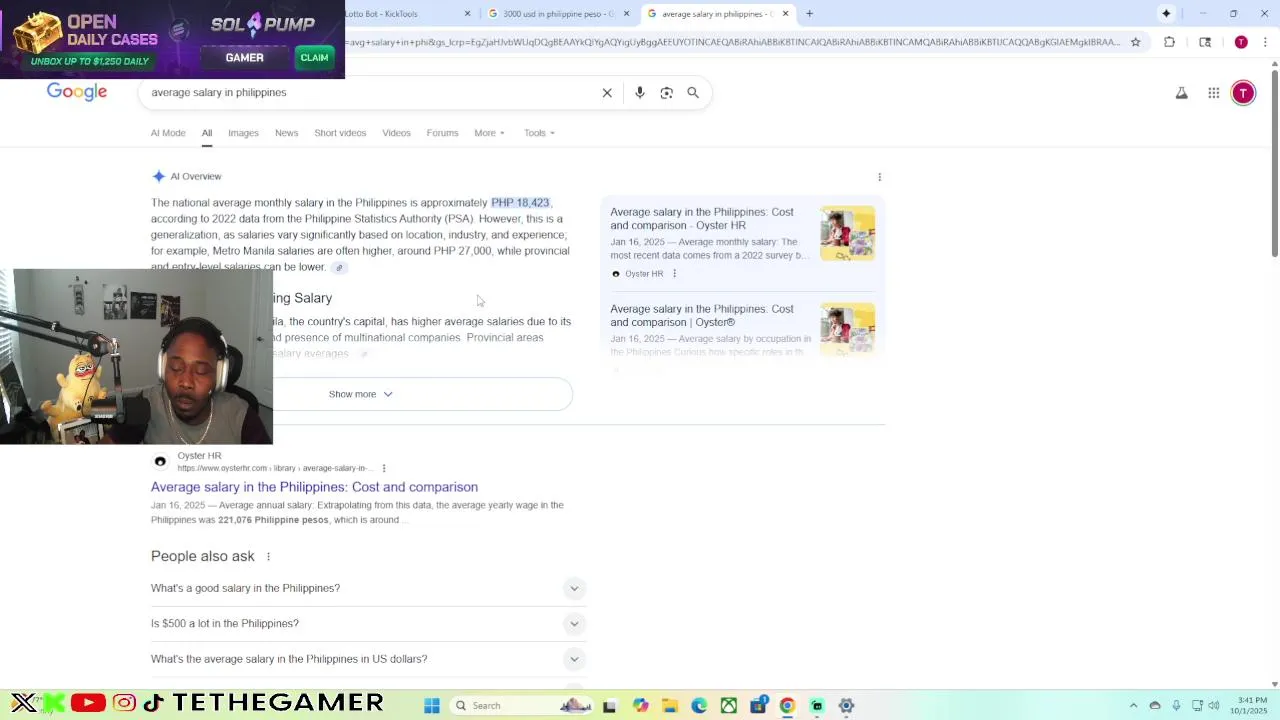Open the Copilot icon in the taskbar
1280x720 pixels.
(640, 706)
